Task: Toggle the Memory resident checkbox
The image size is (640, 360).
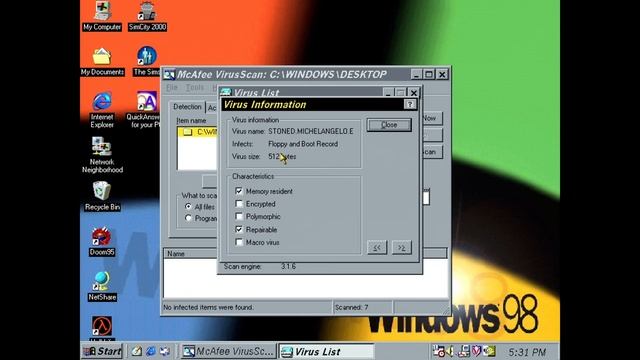Action: 239,191
